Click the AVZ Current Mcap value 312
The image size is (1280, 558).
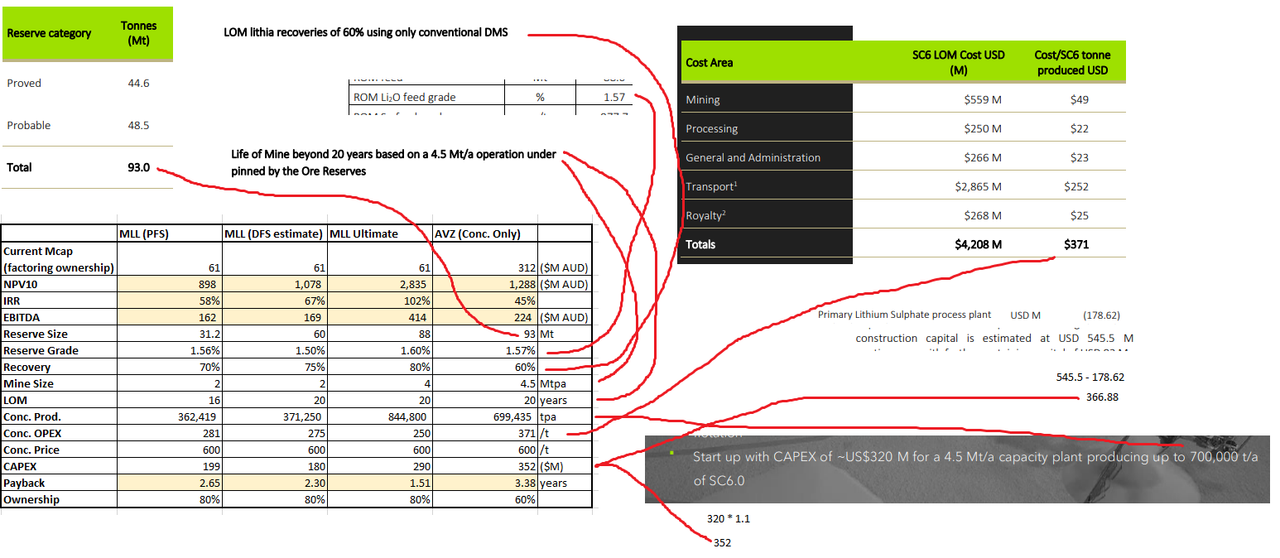[x=524, y=267]
